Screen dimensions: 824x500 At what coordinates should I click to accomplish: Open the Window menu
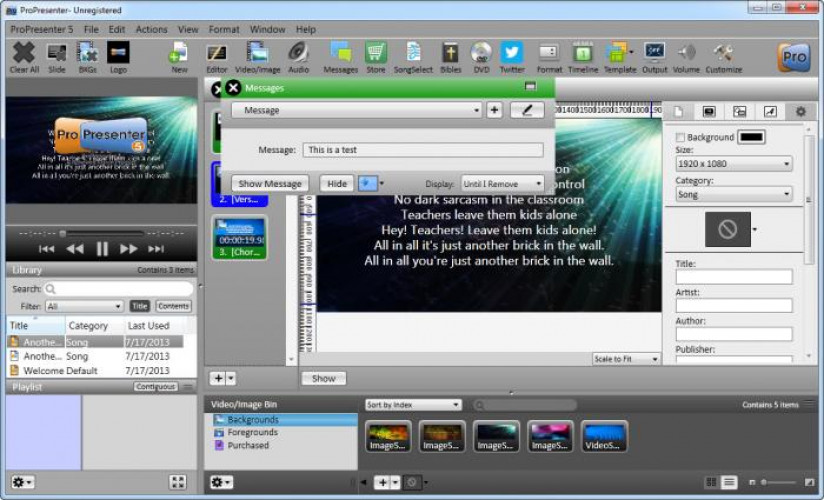point(267,29)
